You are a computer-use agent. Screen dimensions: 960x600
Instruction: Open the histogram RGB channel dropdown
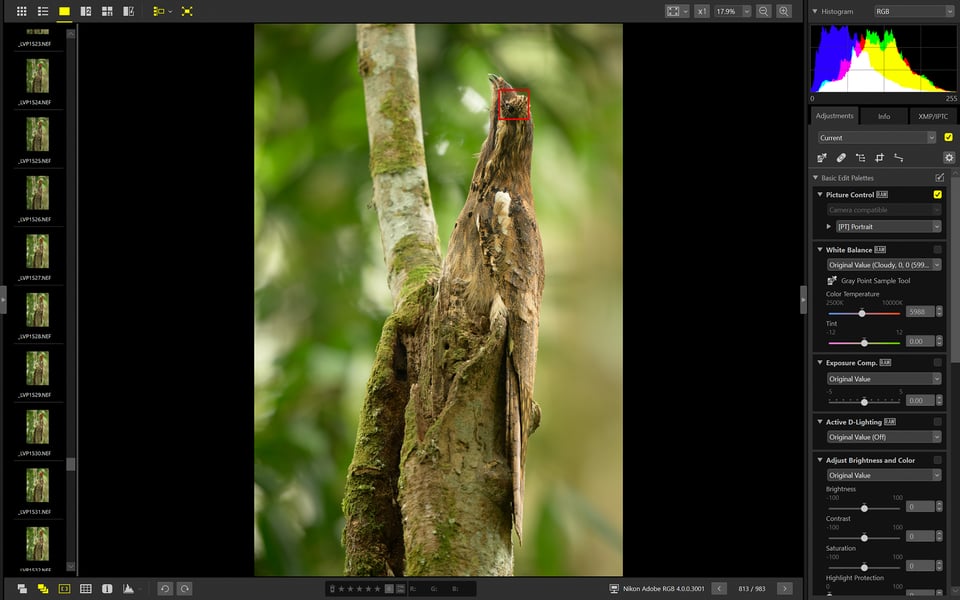tap(913, 11)
